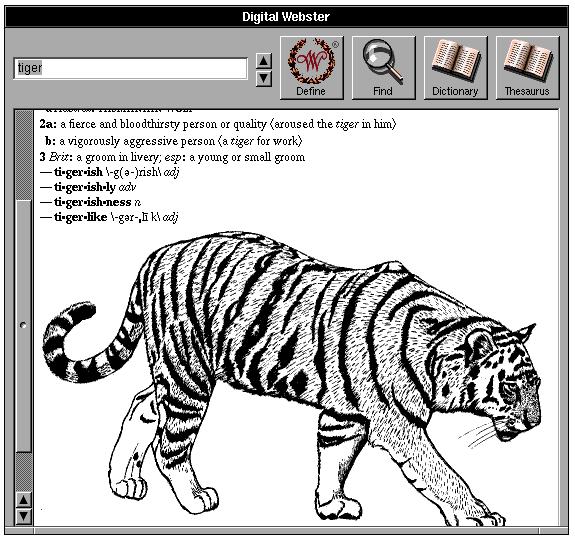The height and width of the screenshot is (542, 575).
Task: Click the 'ti·ger·like' adjective entry
Action: 109,217
